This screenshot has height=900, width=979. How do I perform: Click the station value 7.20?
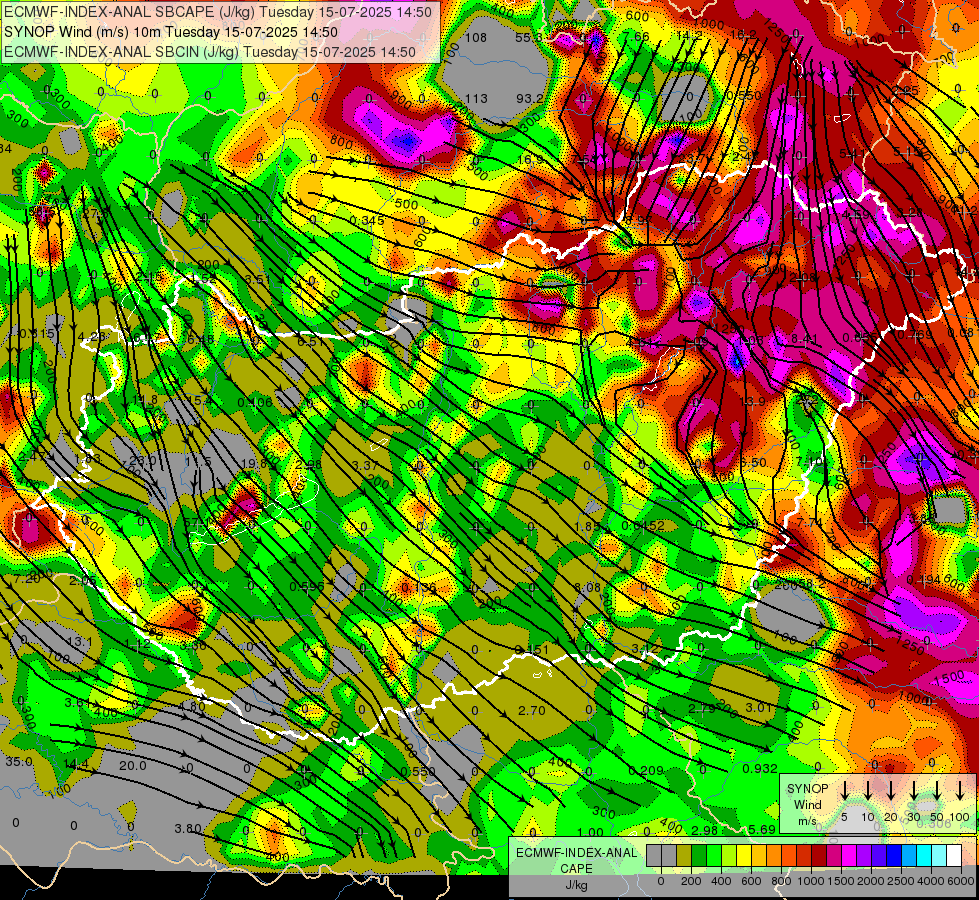tap(26, 579)
